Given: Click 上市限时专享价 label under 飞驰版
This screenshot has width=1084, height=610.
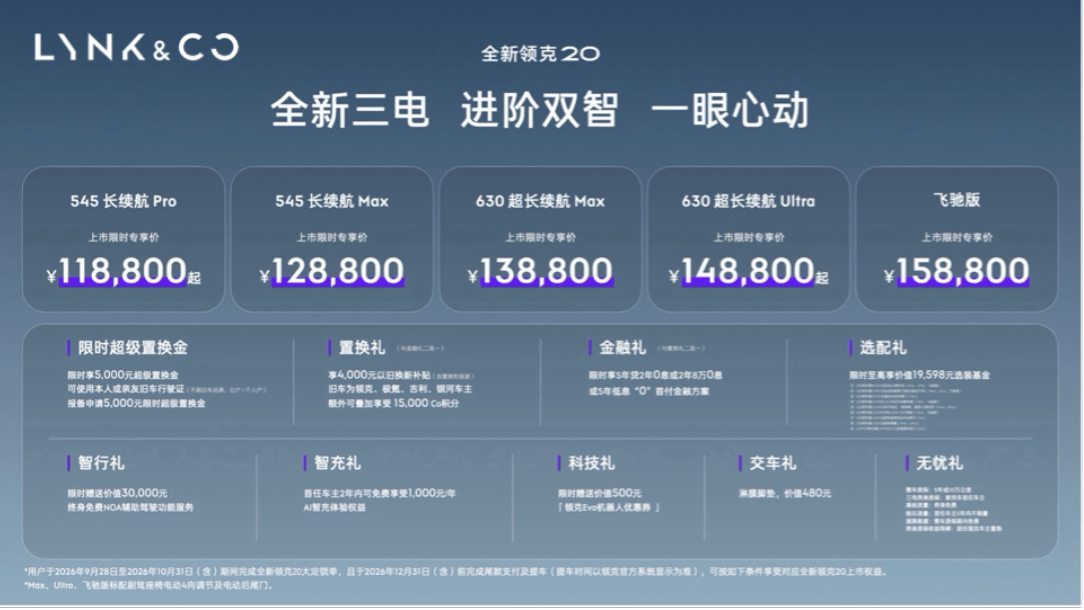Looking at the screenshot, I should (957, 237).
